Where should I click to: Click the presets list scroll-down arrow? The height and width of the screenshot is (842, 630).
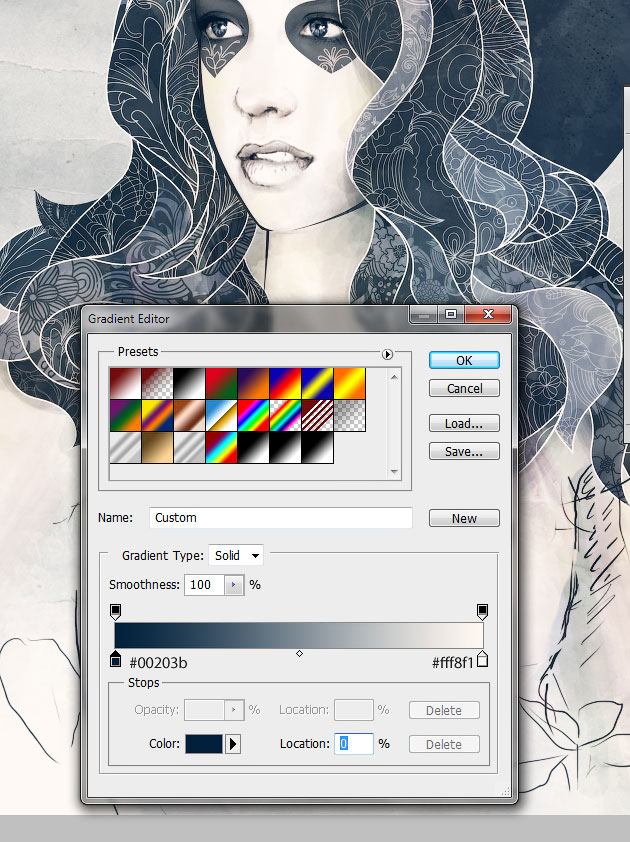pos(394,472)
